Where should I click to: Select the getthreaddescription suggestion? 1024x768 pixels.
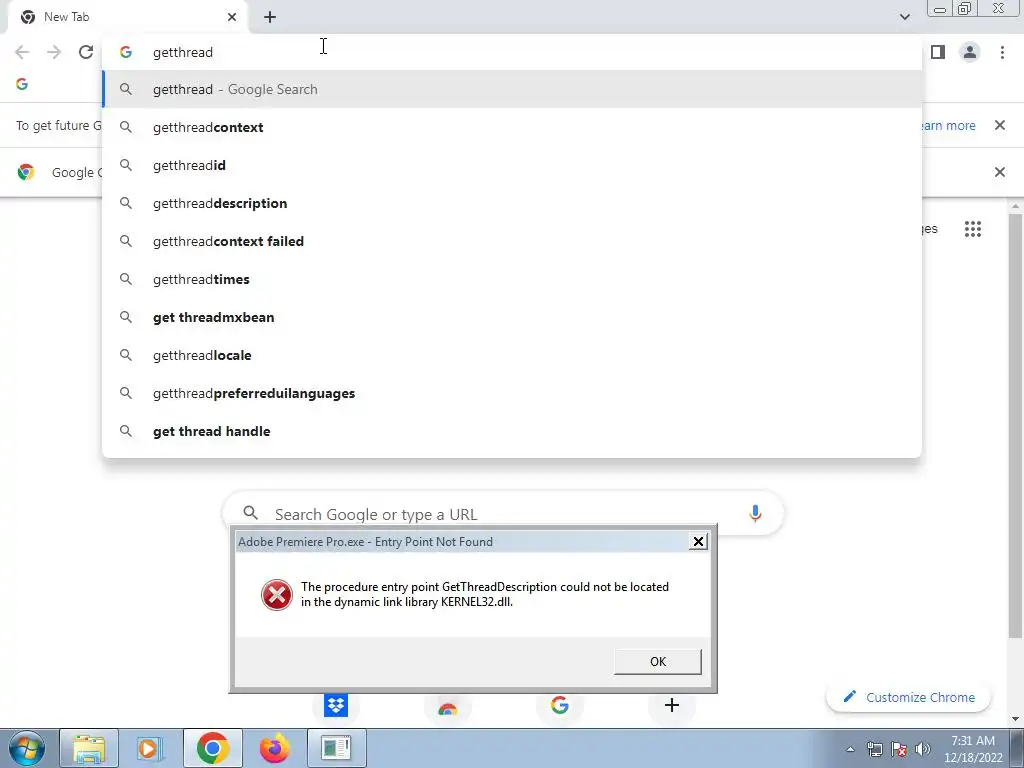[512, 203]
